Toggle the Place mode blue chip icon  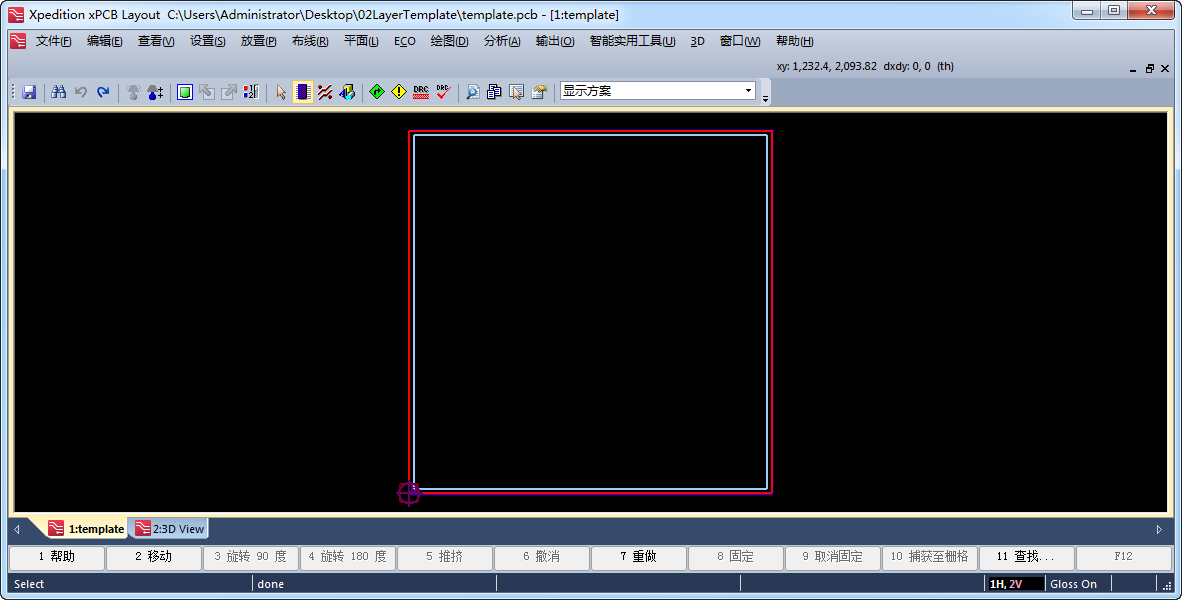[303, 92]
